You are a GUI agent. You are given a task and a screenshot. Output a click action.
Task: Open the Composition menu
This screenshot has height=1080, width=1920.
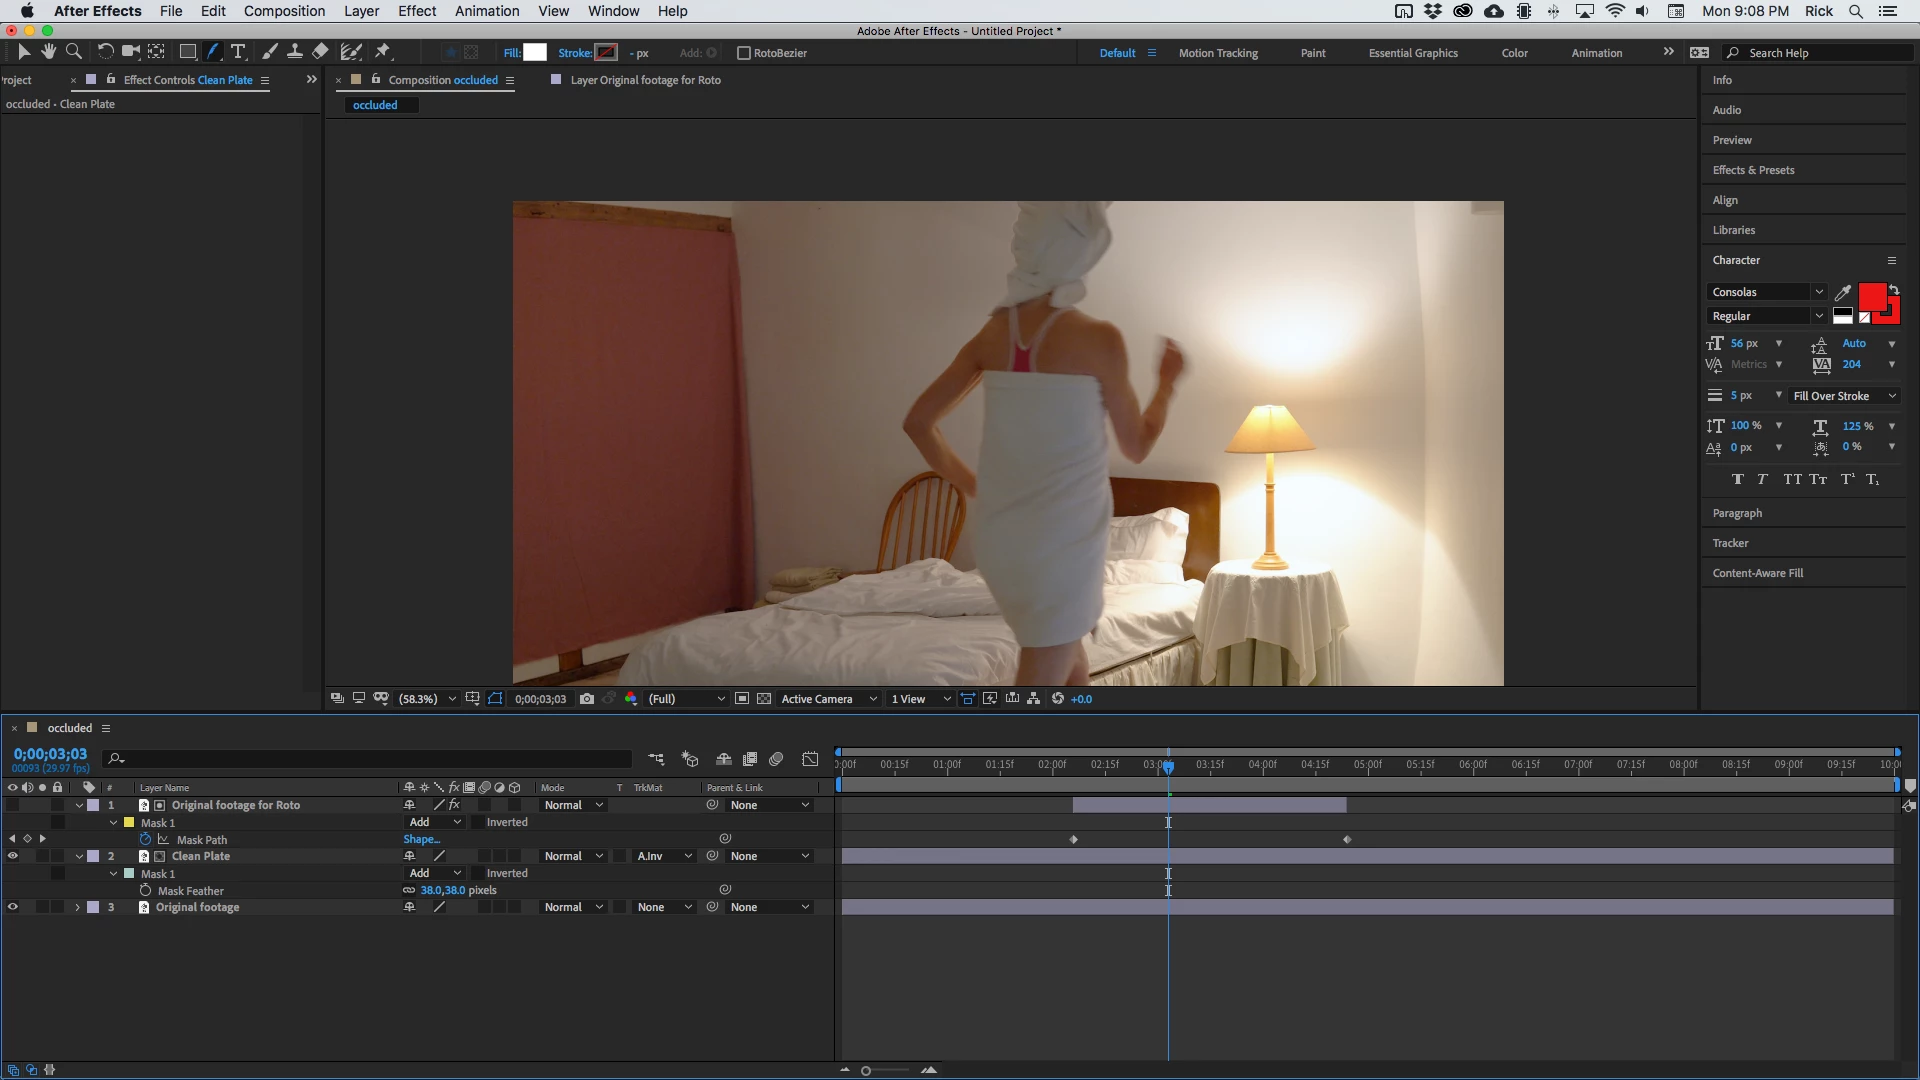point(284,11)
